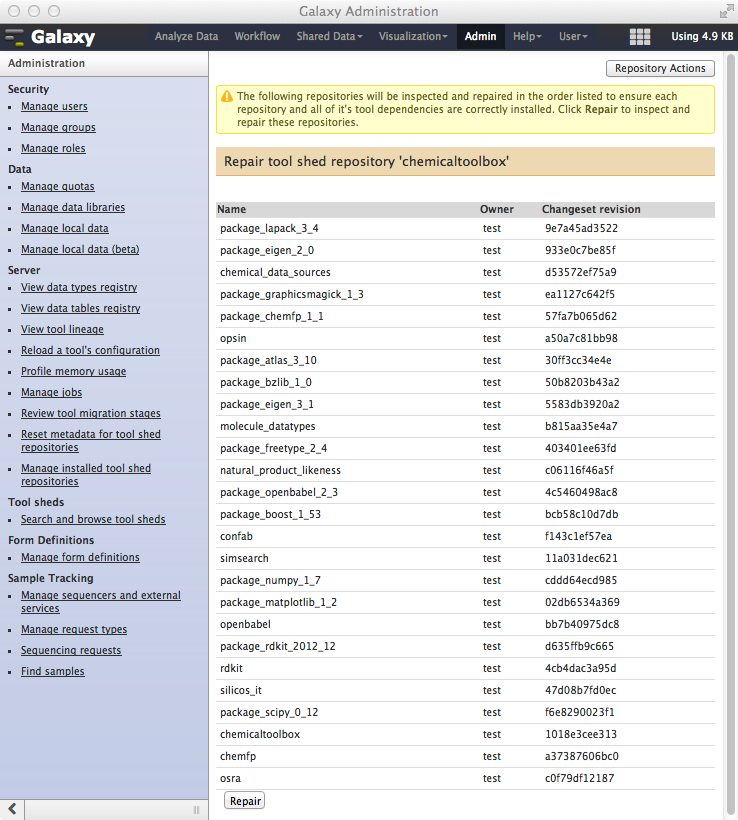Open View data tables registry link
The height and width of the screenshot is (820, 738).
[x=81, y=308]
